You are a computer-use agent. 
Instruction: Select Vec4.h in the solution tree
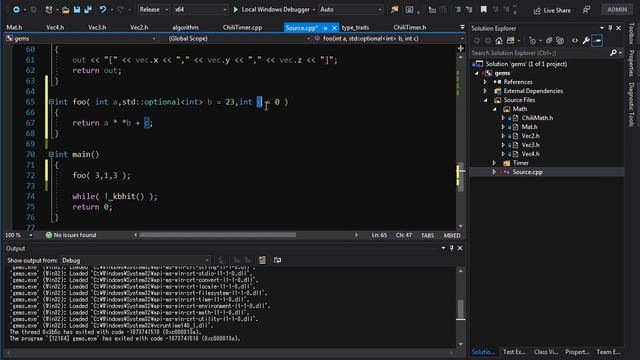tap(530, 154)
